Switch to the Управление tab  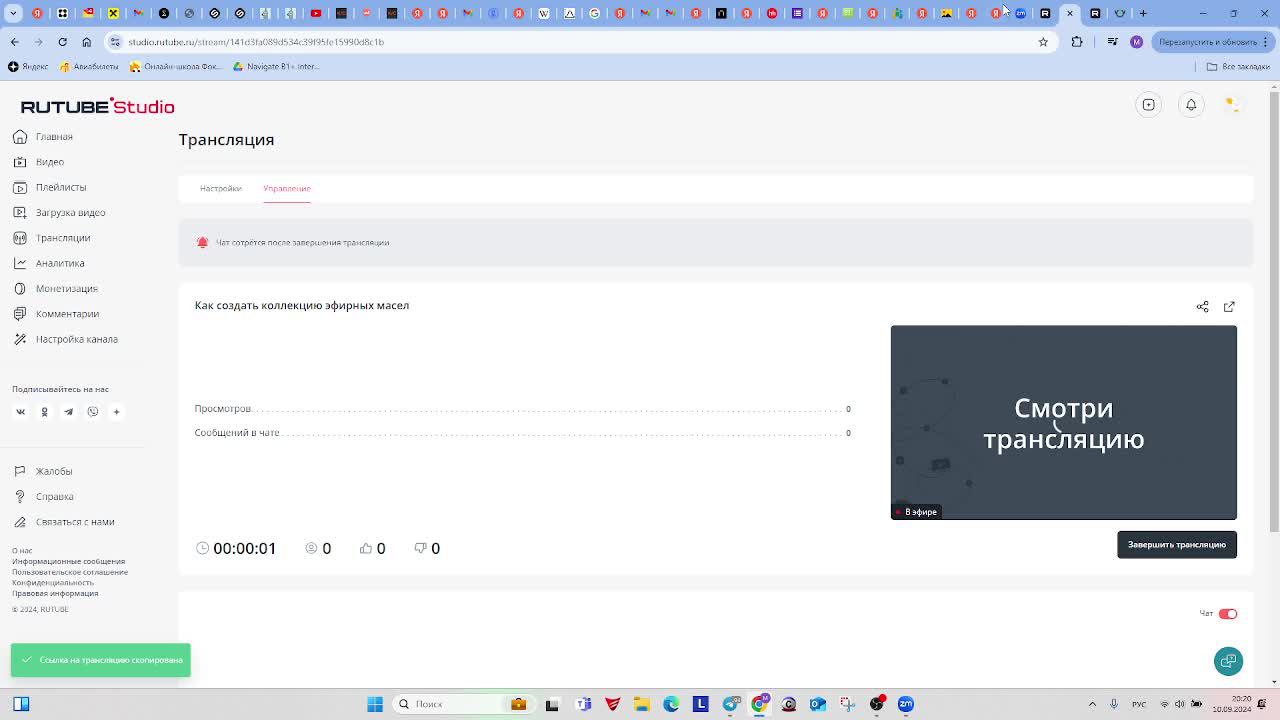pyautogui.click(x=287, y=188)
